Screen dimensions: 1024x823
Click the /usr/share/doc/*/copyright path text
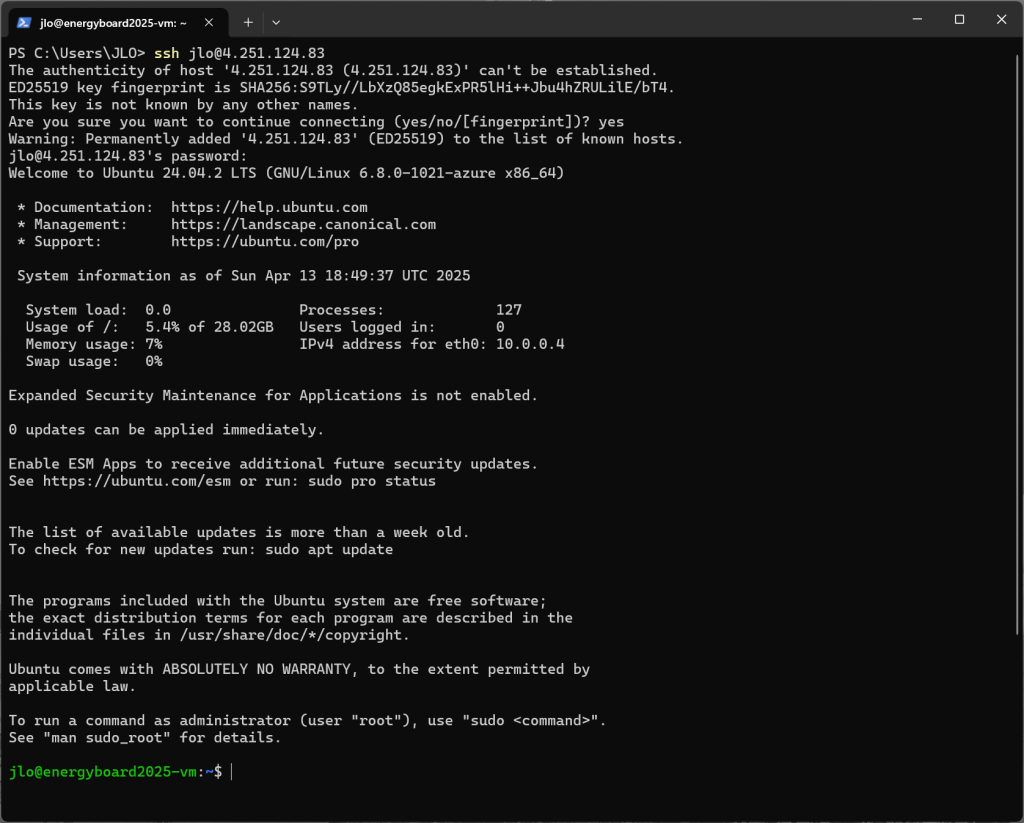pyautogui.click(x=291, y=635)
